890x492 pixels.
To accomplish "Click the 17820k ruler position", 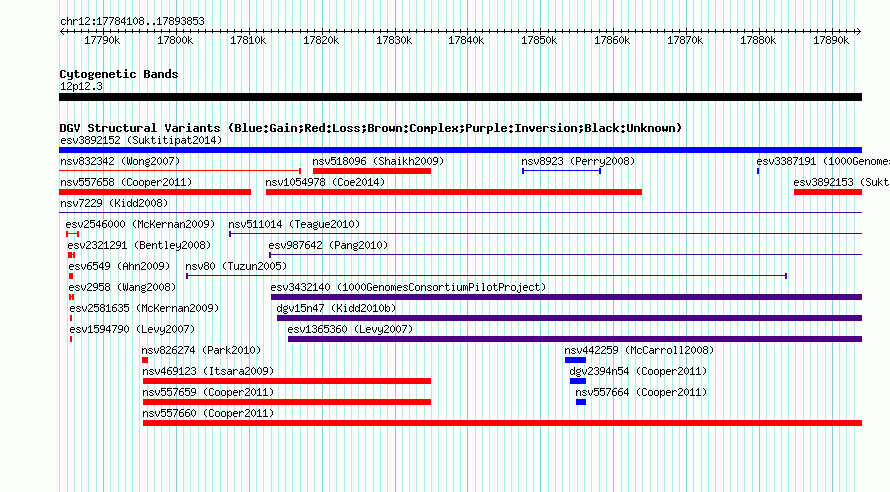I will tap(321, 40).
